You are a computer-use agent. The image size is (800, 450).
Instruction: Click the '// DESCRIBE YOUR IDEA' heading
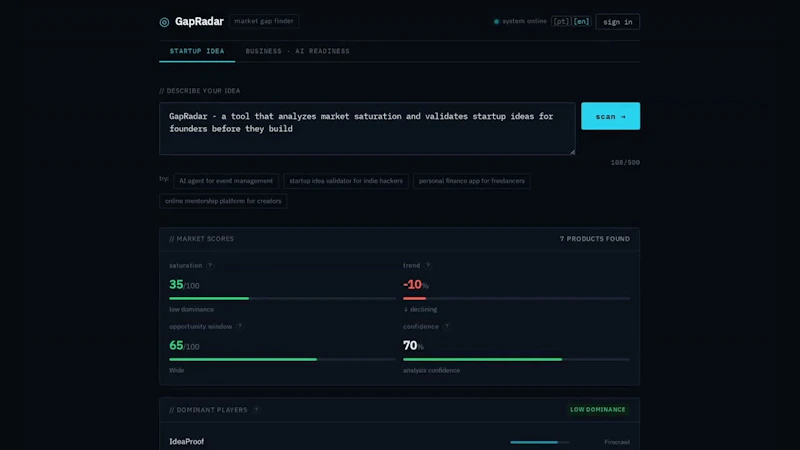[199, 91]
